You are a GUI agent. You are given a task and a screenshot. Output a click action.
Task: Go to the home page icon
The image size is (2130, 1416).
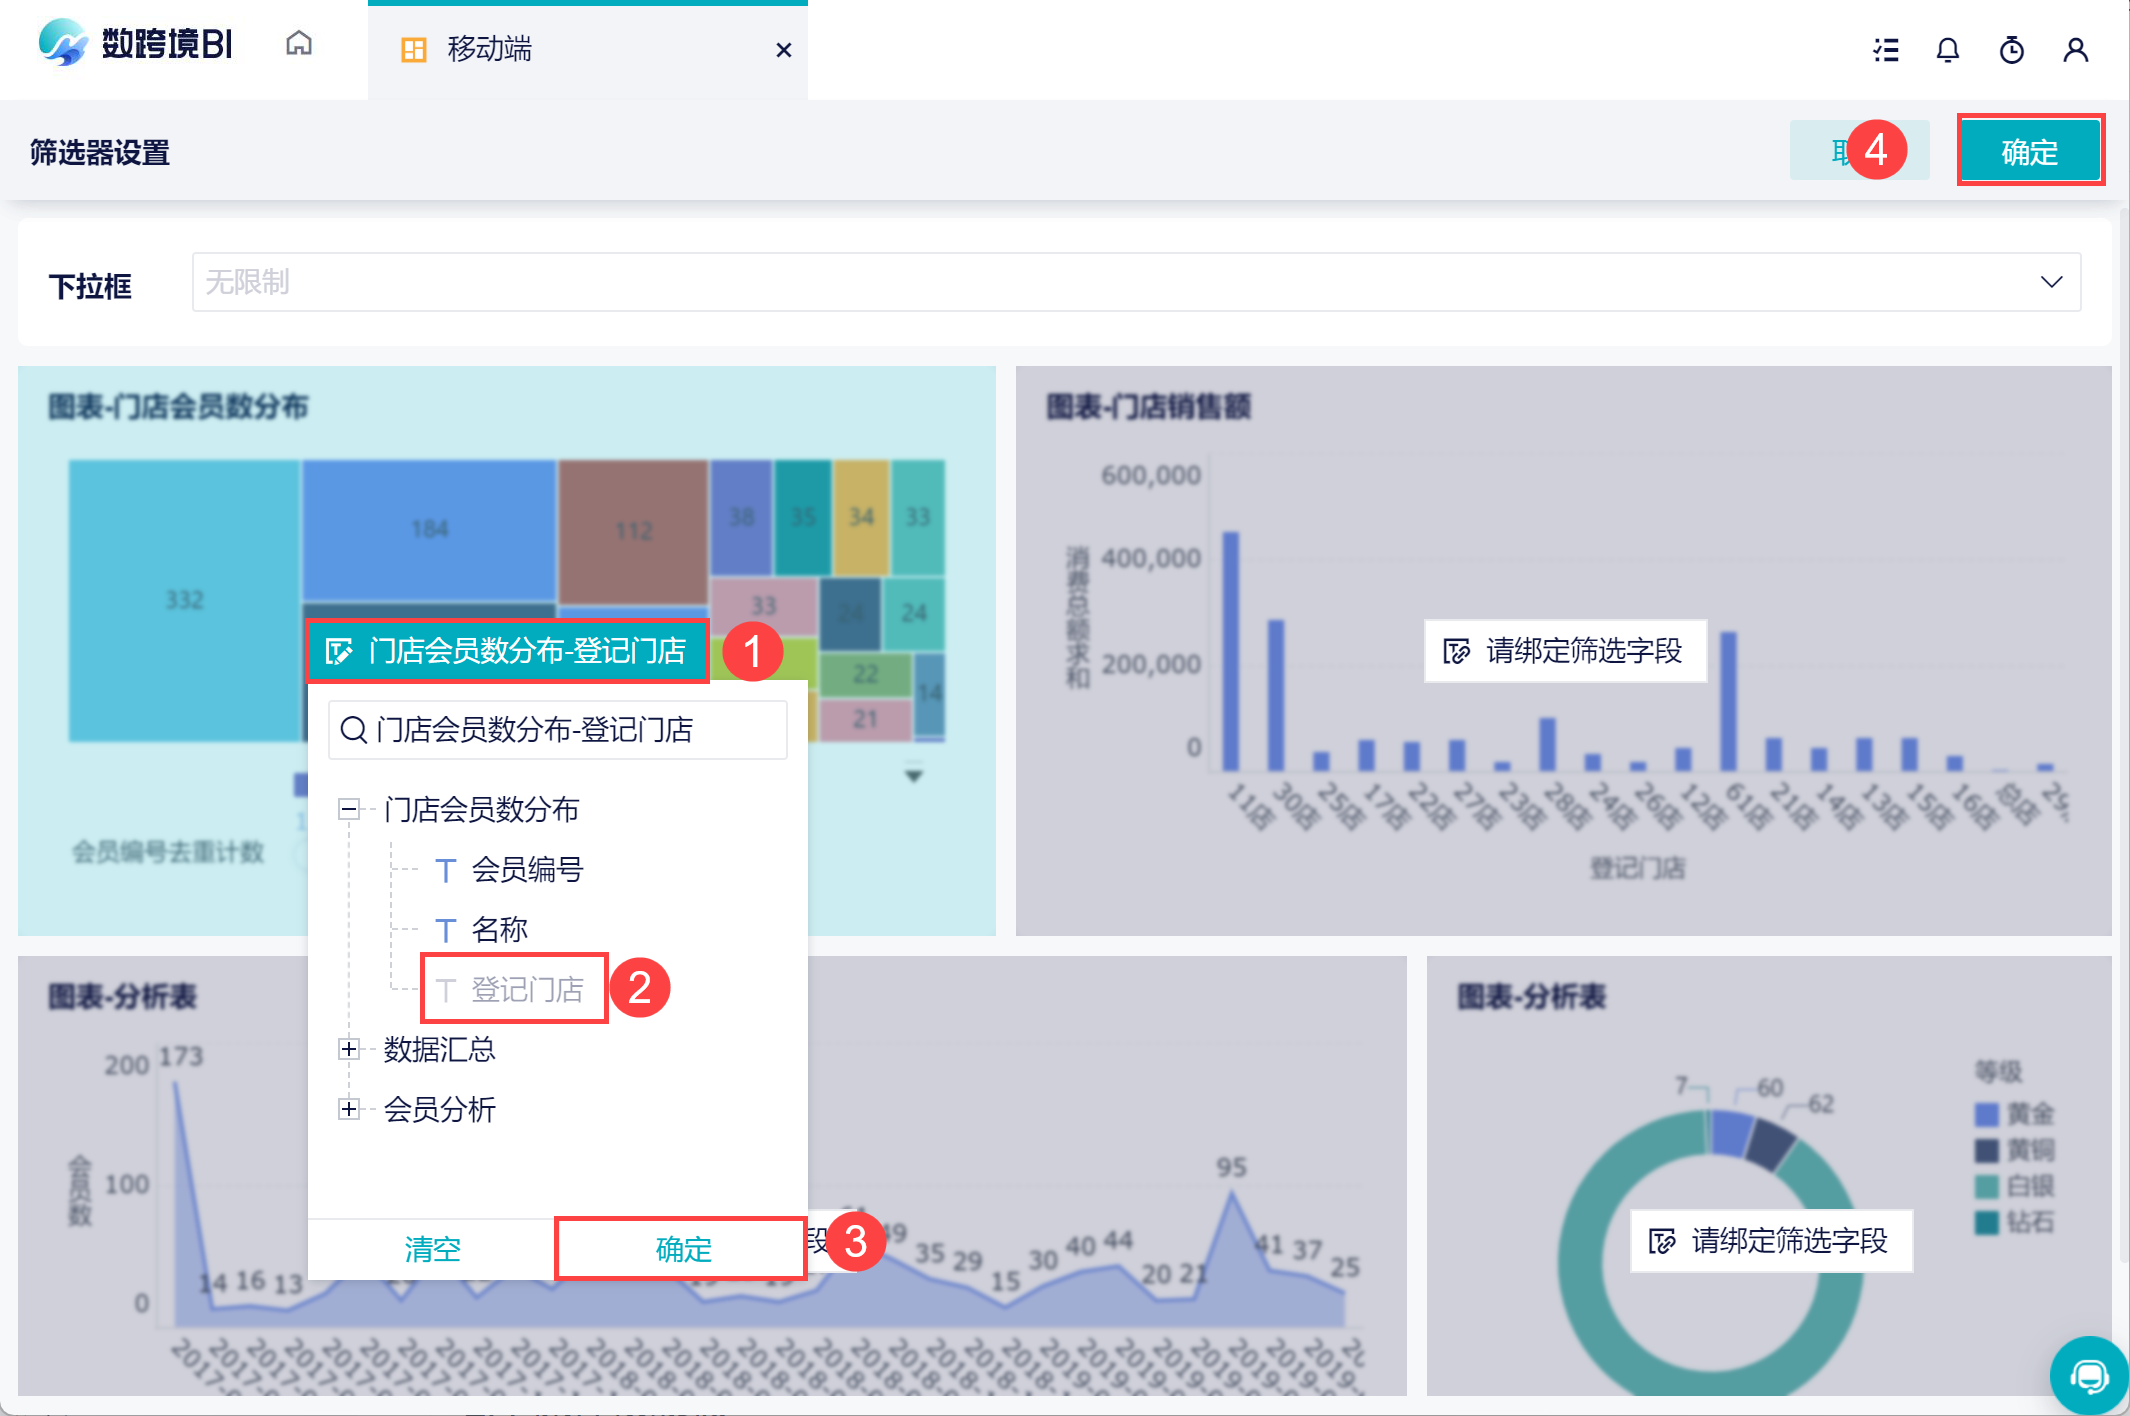coord(298,44)
